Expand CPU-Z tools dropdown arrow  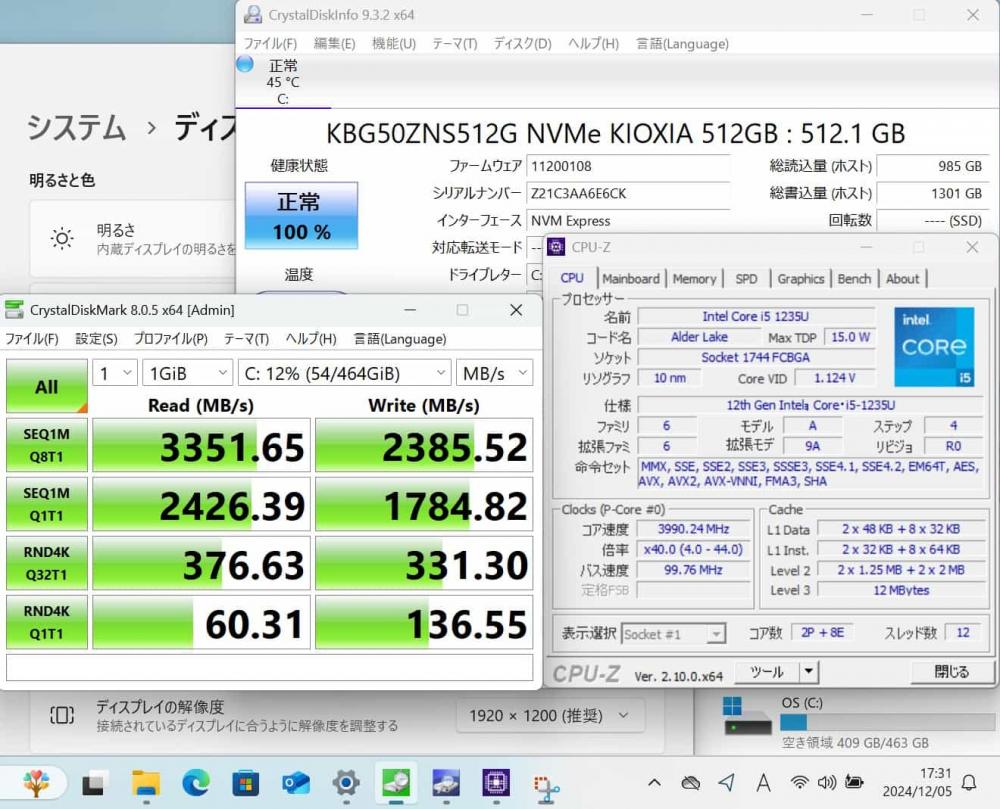pos(809,671)
